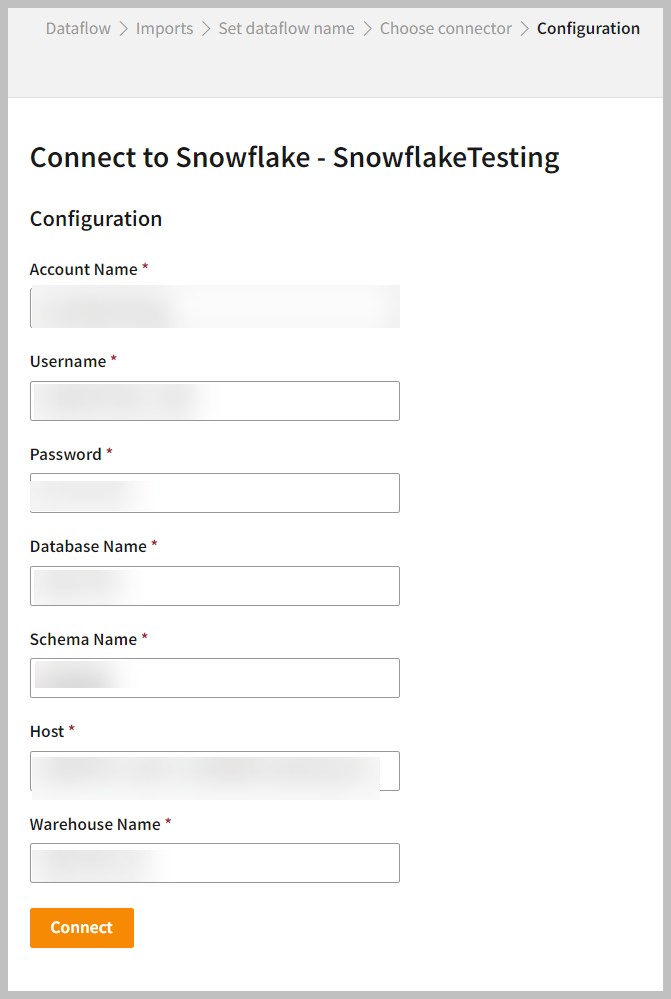Screen dimensions: 671x999
Task: Click the Account Name field label
Action: [84, 269]
